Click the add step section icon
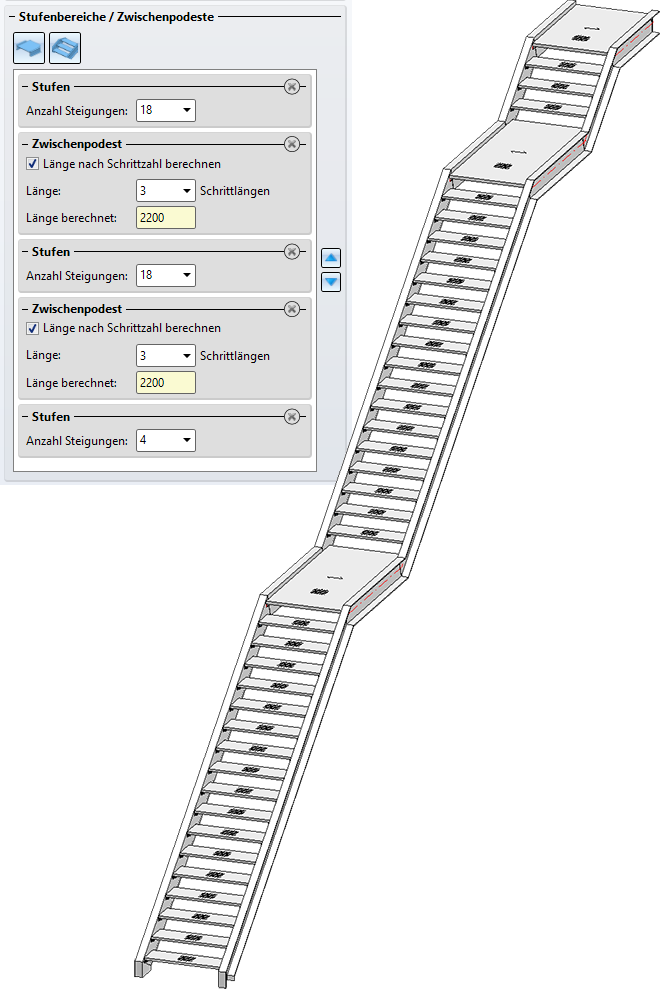Screen dimensions: 660x989 click(x=65, y=48)
